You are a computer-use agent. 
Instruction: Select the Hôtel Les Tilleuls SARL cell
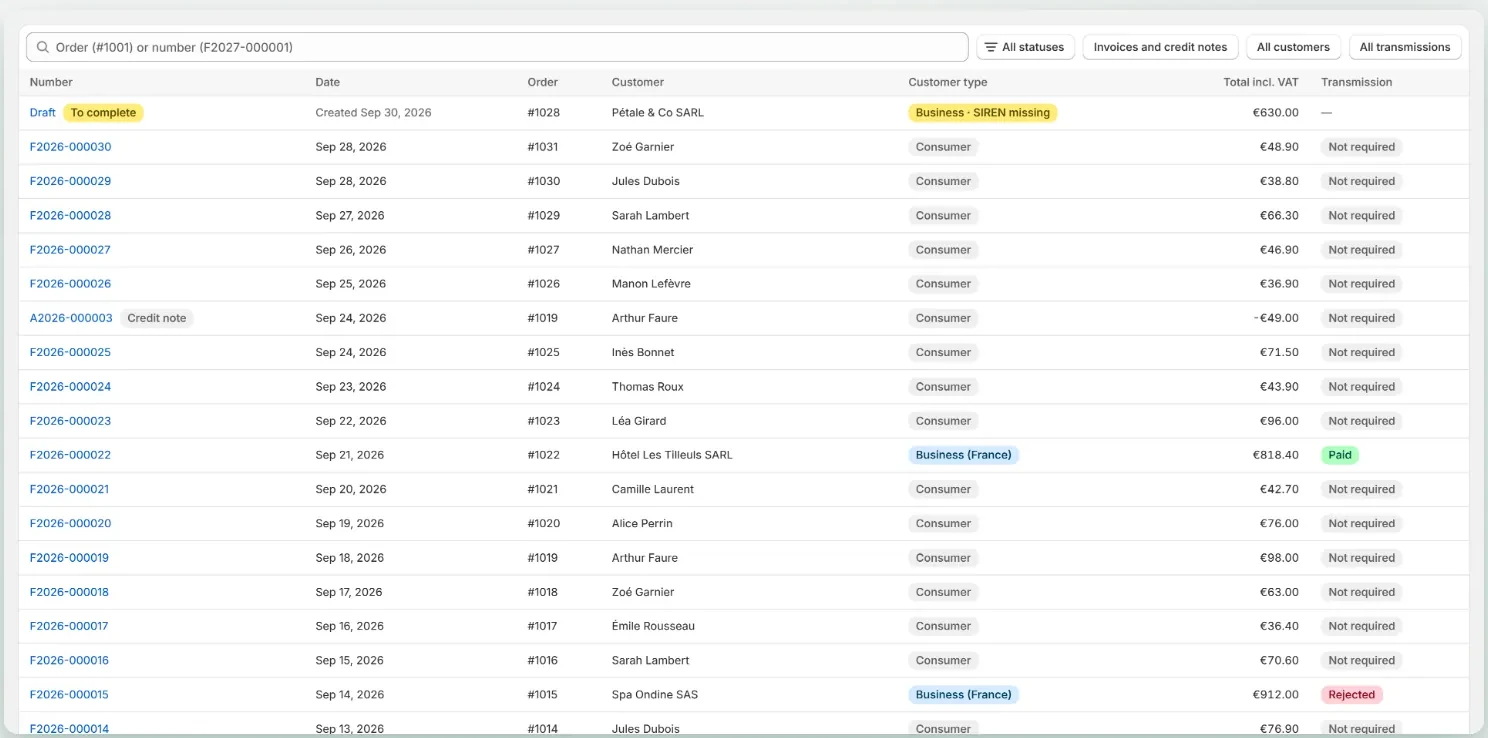click(x=672, y=455)
